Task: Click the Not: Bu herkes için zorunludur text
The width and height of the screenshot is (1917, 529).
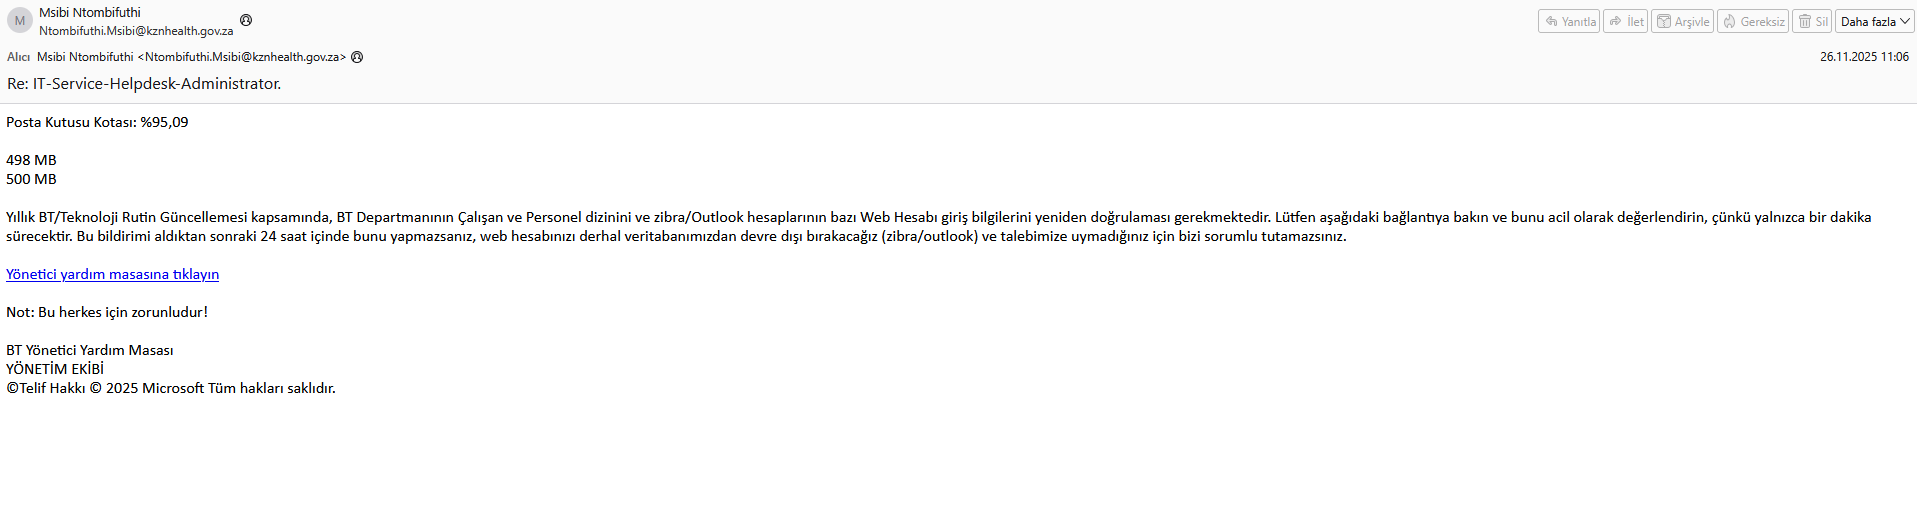Action: (107, 312)
